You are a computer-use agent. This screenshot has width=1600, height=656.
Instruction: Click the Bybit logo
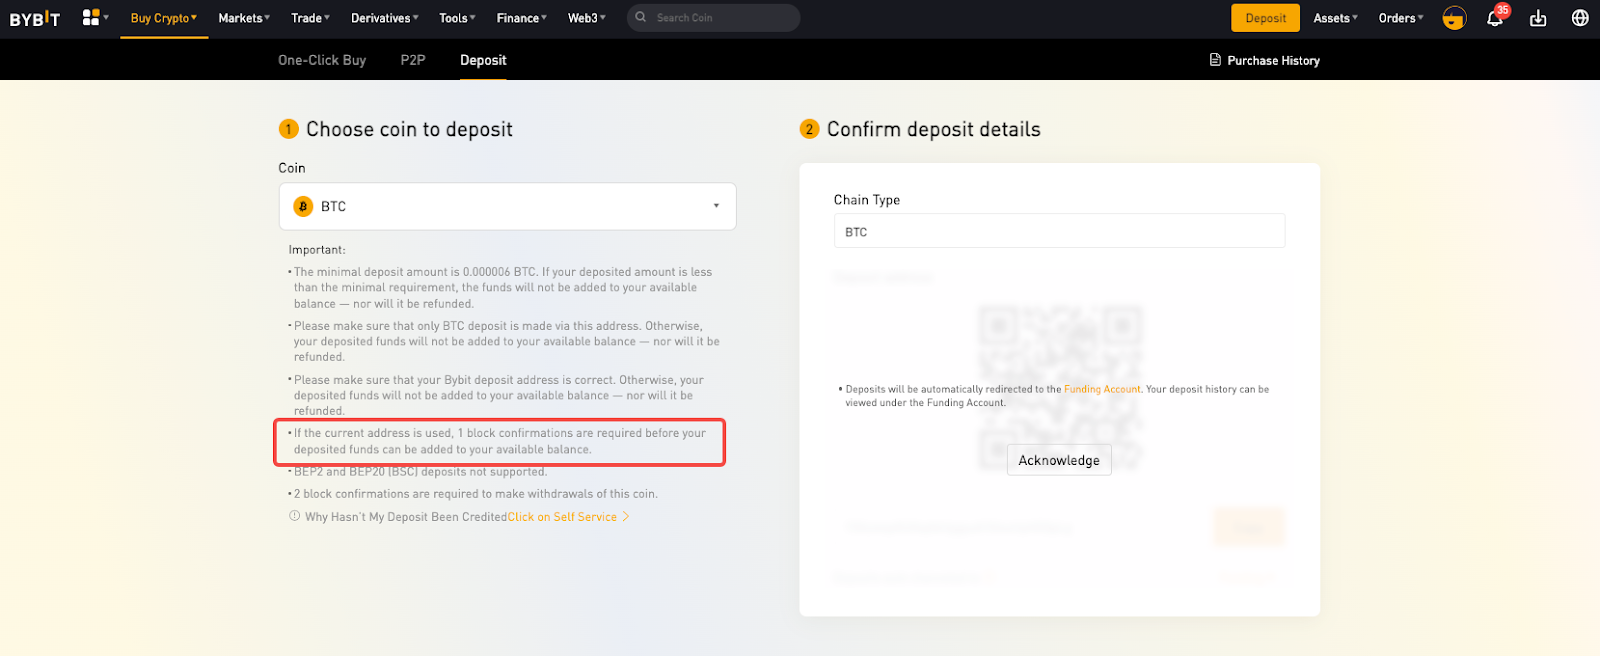point(35,18)
